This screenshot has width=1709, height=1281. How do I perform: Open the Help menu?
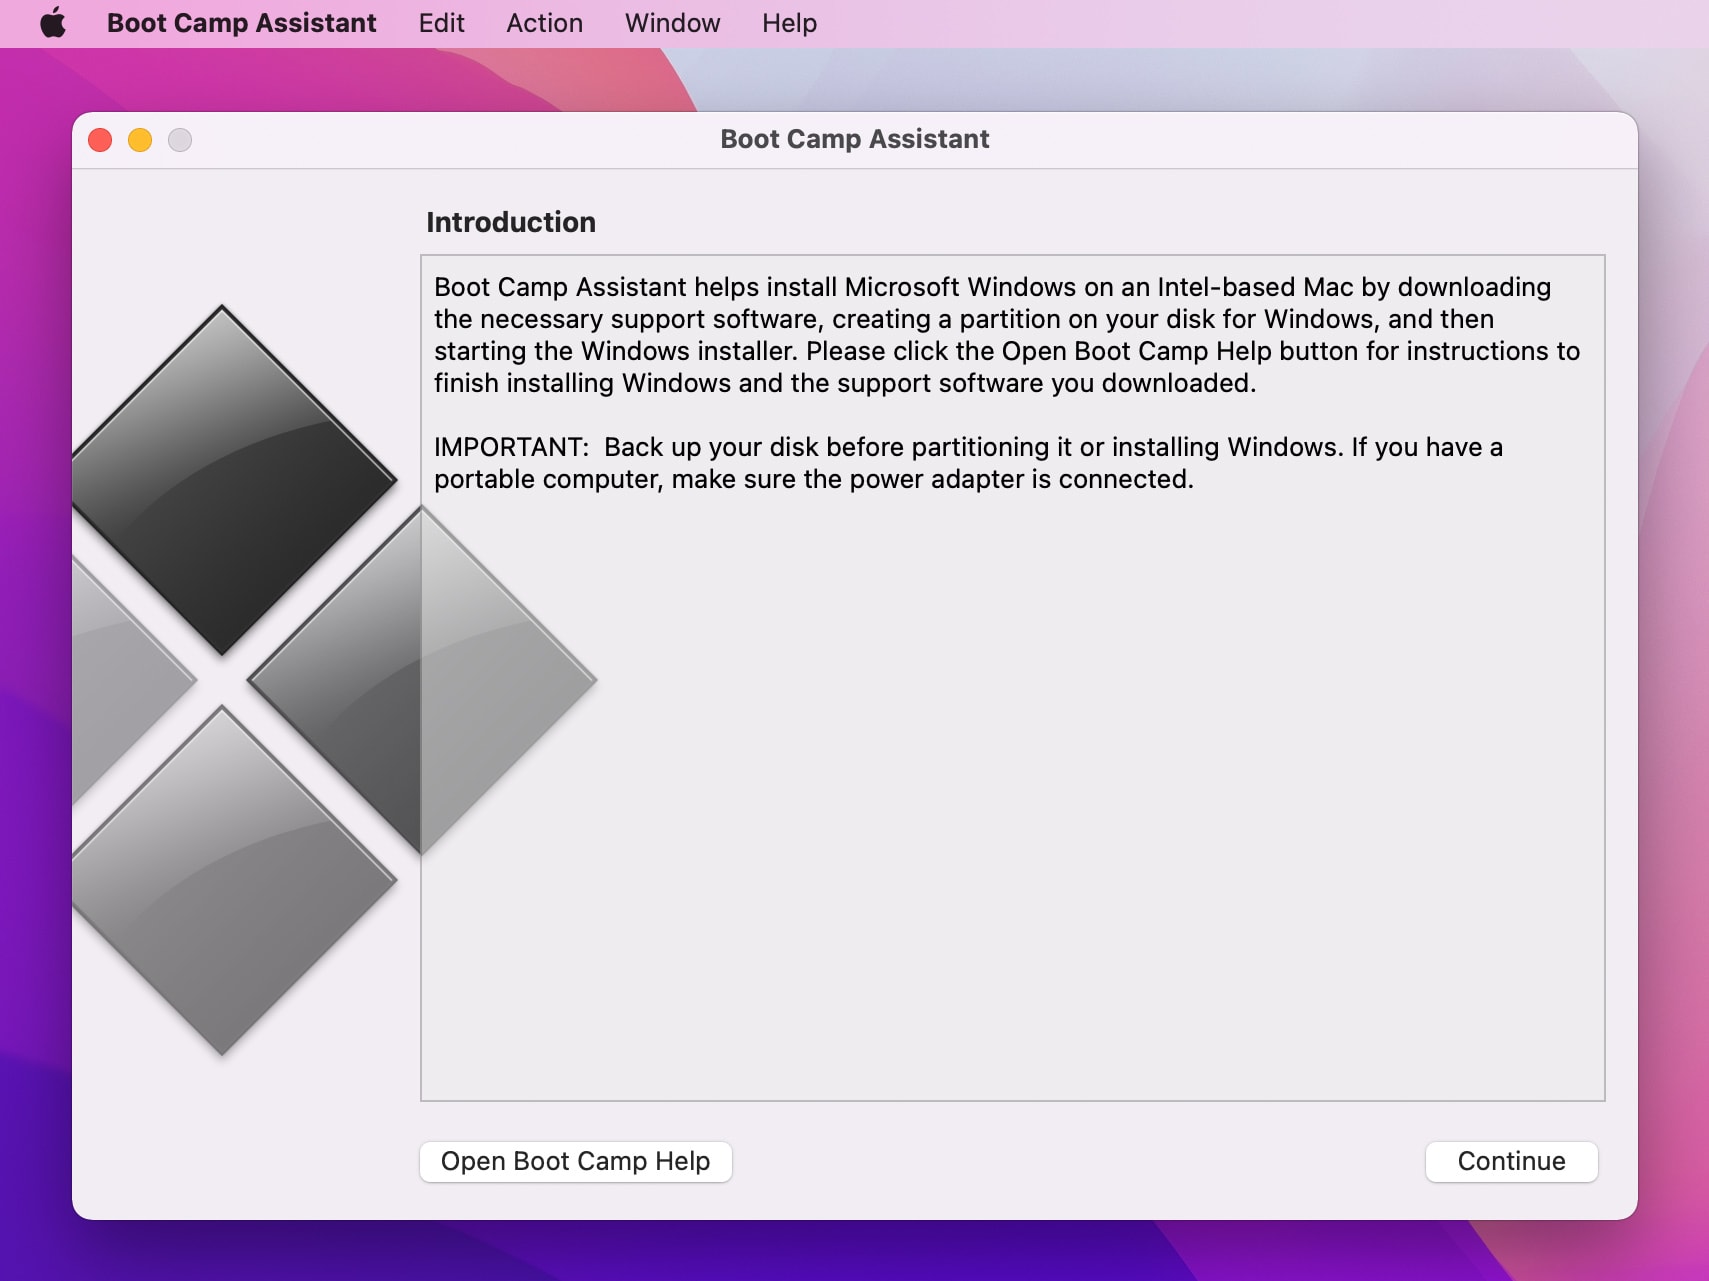point(788,22)
